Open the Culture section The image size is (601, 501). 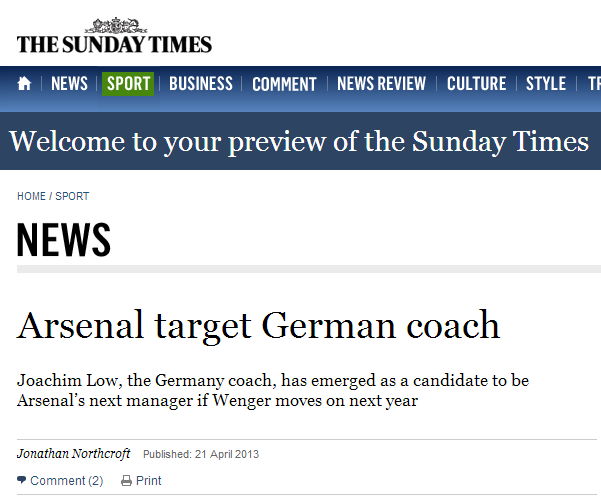click(x=476, y=84)
